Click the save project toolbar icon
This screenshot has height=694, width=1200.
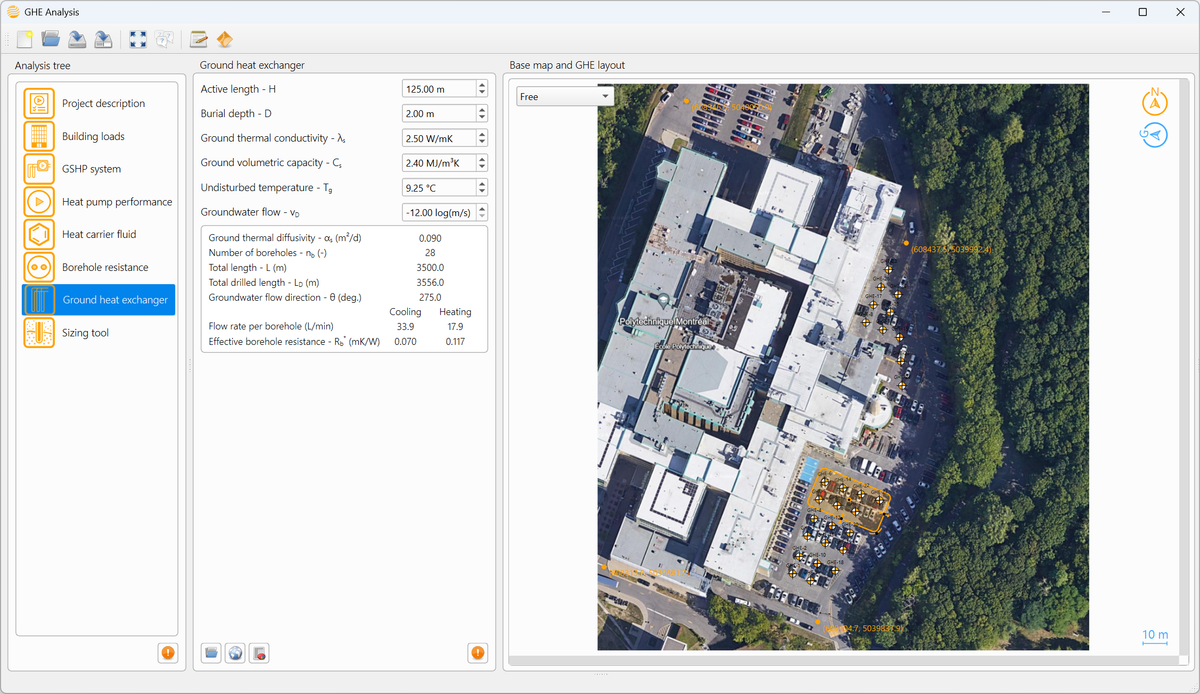pos(77,40)
